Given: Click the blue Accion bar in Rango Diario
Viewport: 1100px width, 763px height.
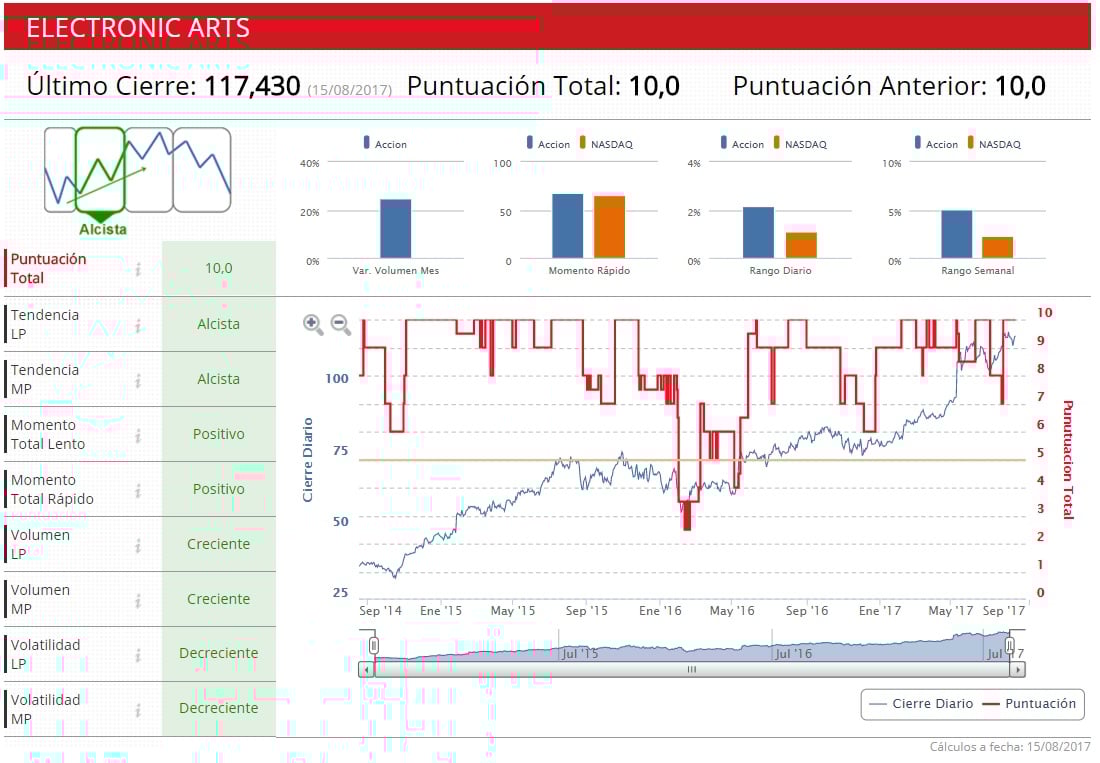Looking at the screenshot, I should point(758,232).
